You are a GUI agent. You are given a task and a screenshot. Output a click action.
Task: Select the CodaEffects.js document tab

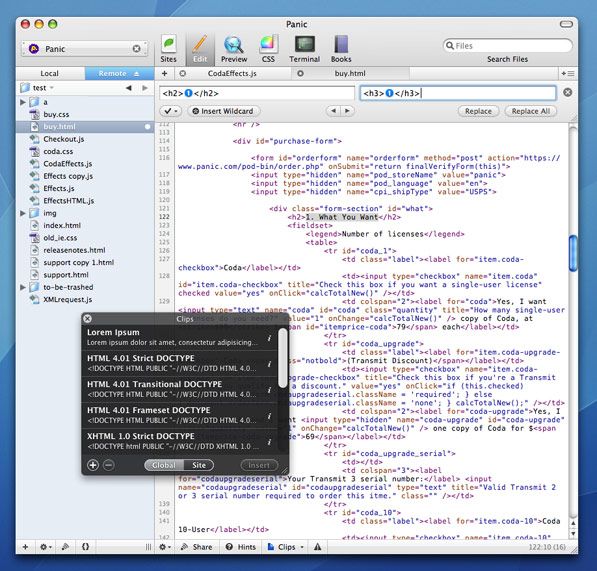pyautogui.click(x=232, y=73)
